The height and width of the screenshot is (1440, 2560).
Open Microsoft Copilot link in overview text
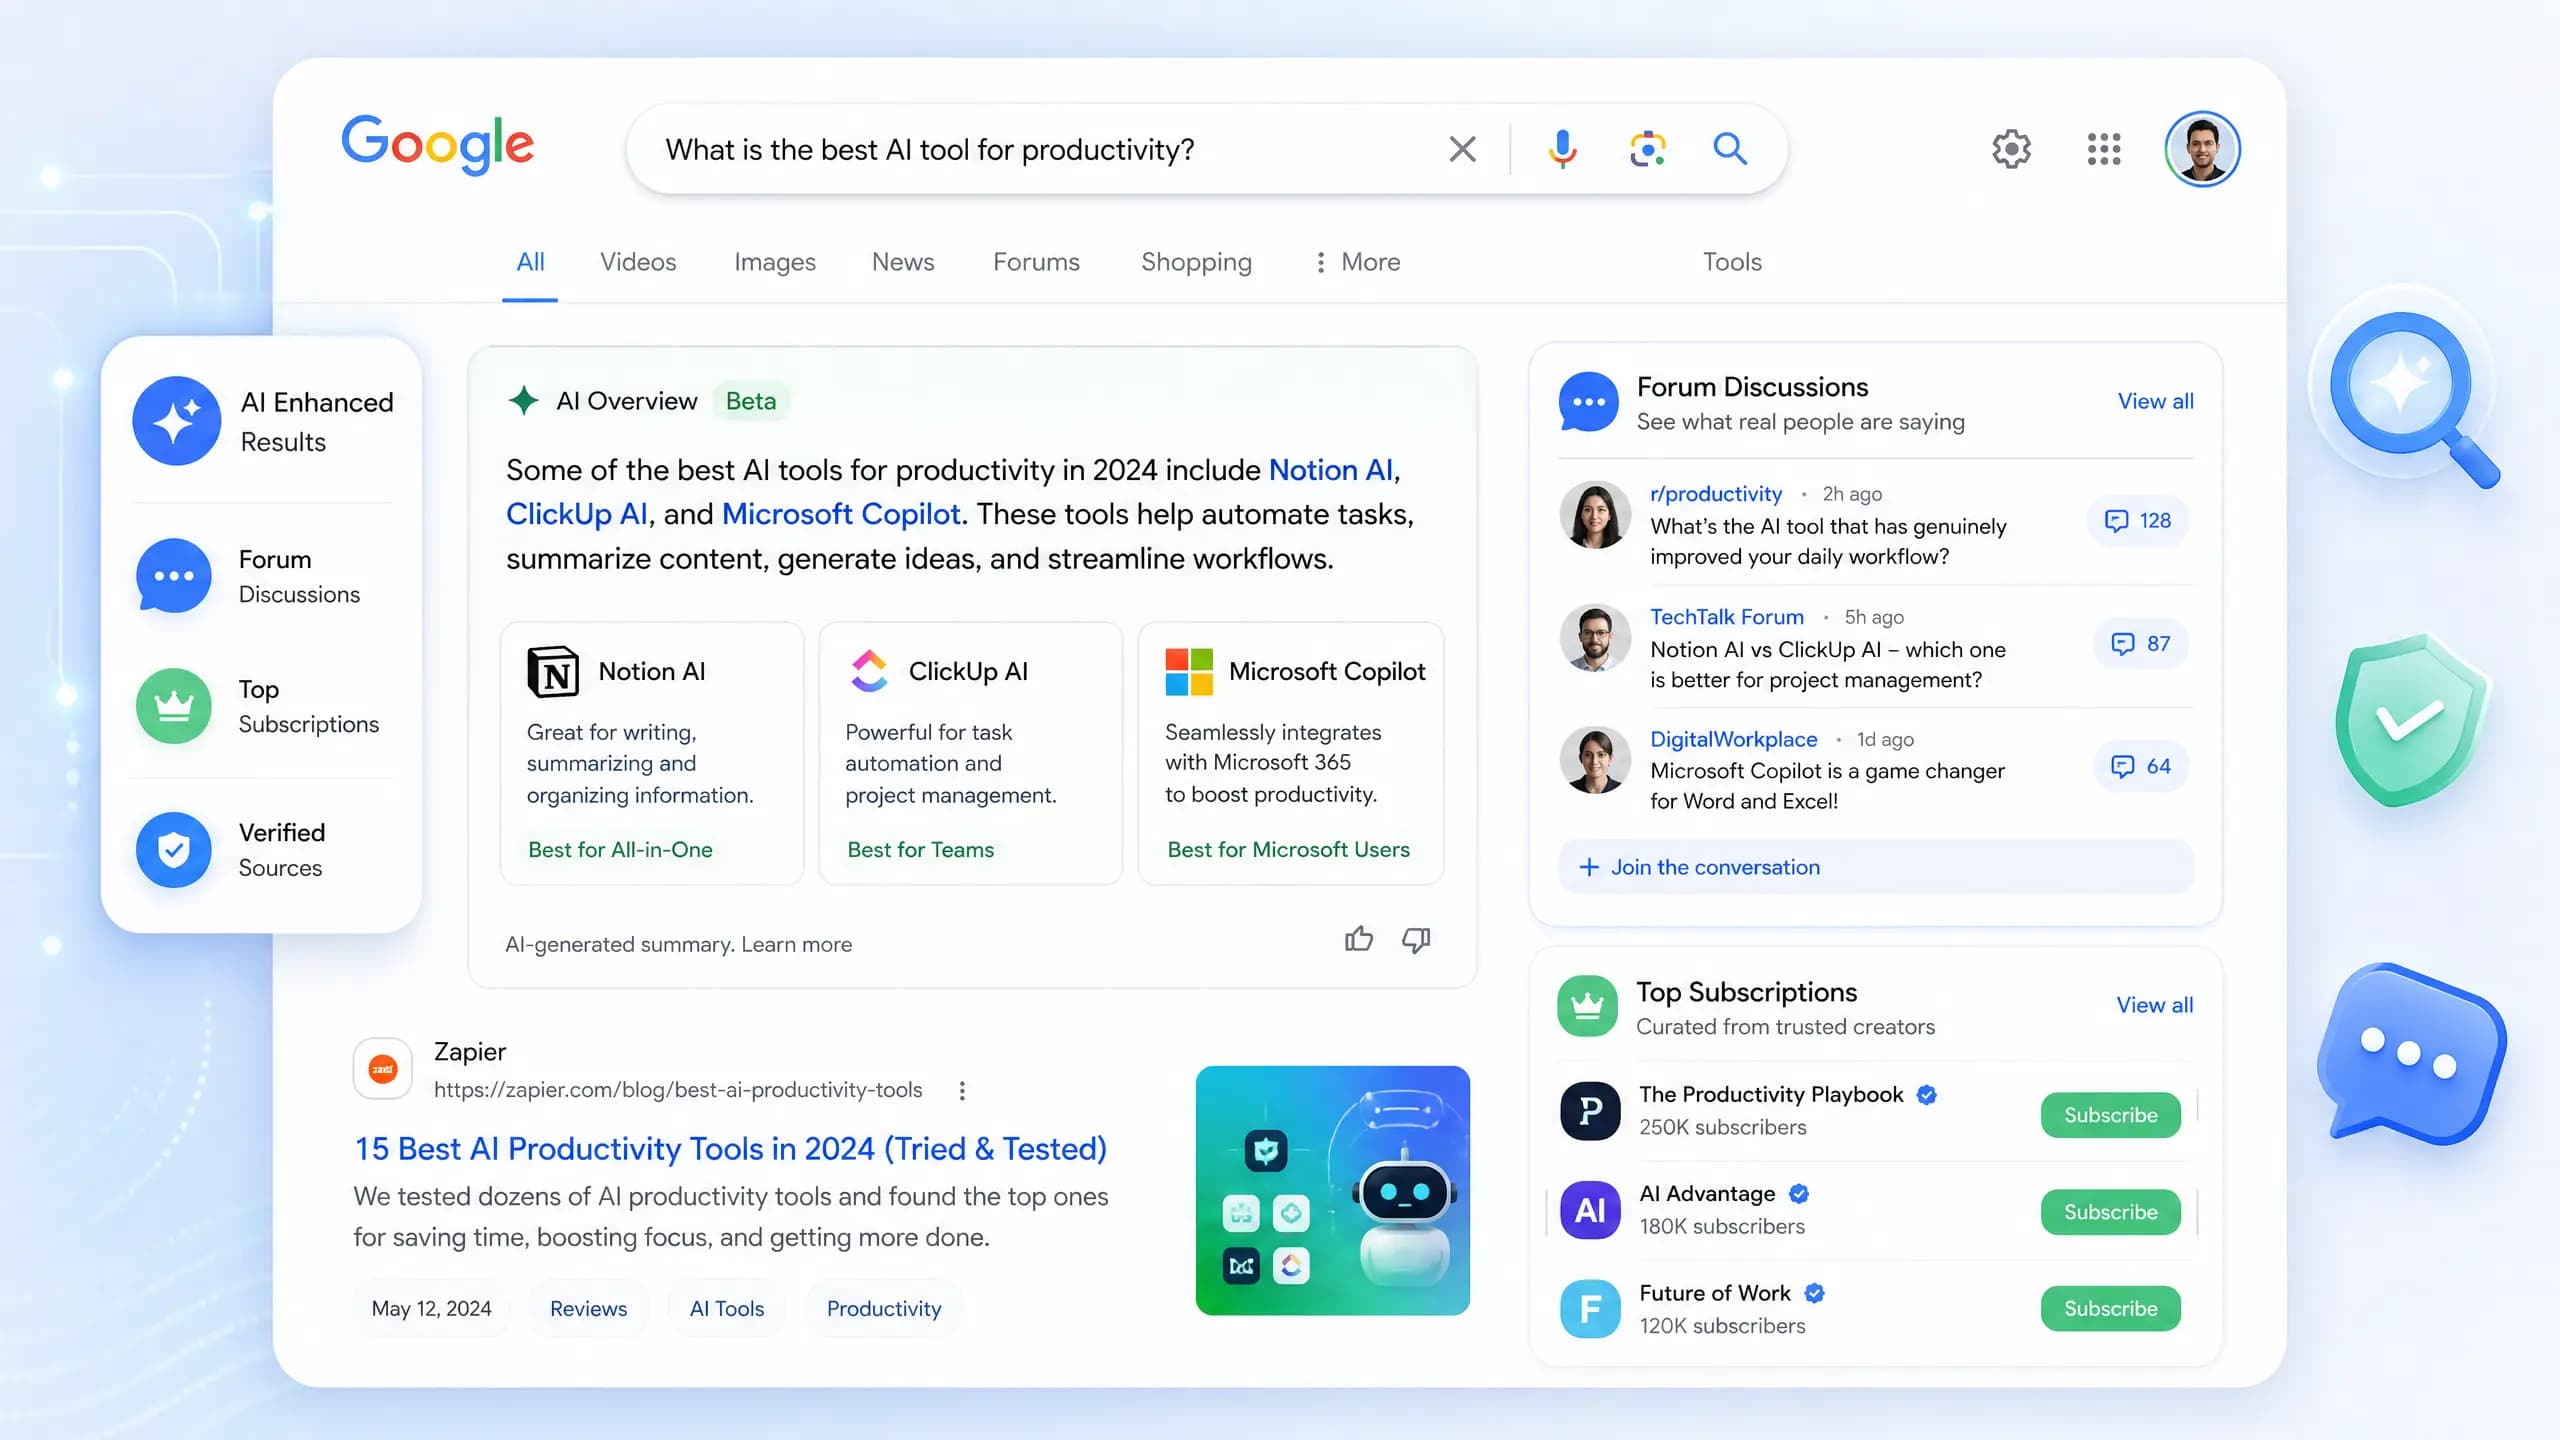[x=841, y=514]
